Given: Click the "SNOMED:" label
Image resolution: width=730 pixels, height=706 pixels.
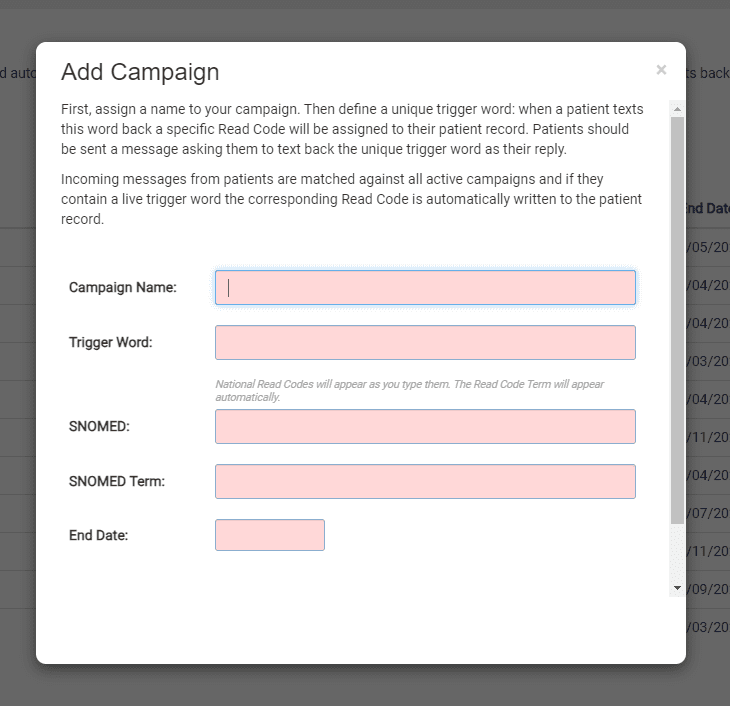Looking at the screenshot, I should 100,426.
